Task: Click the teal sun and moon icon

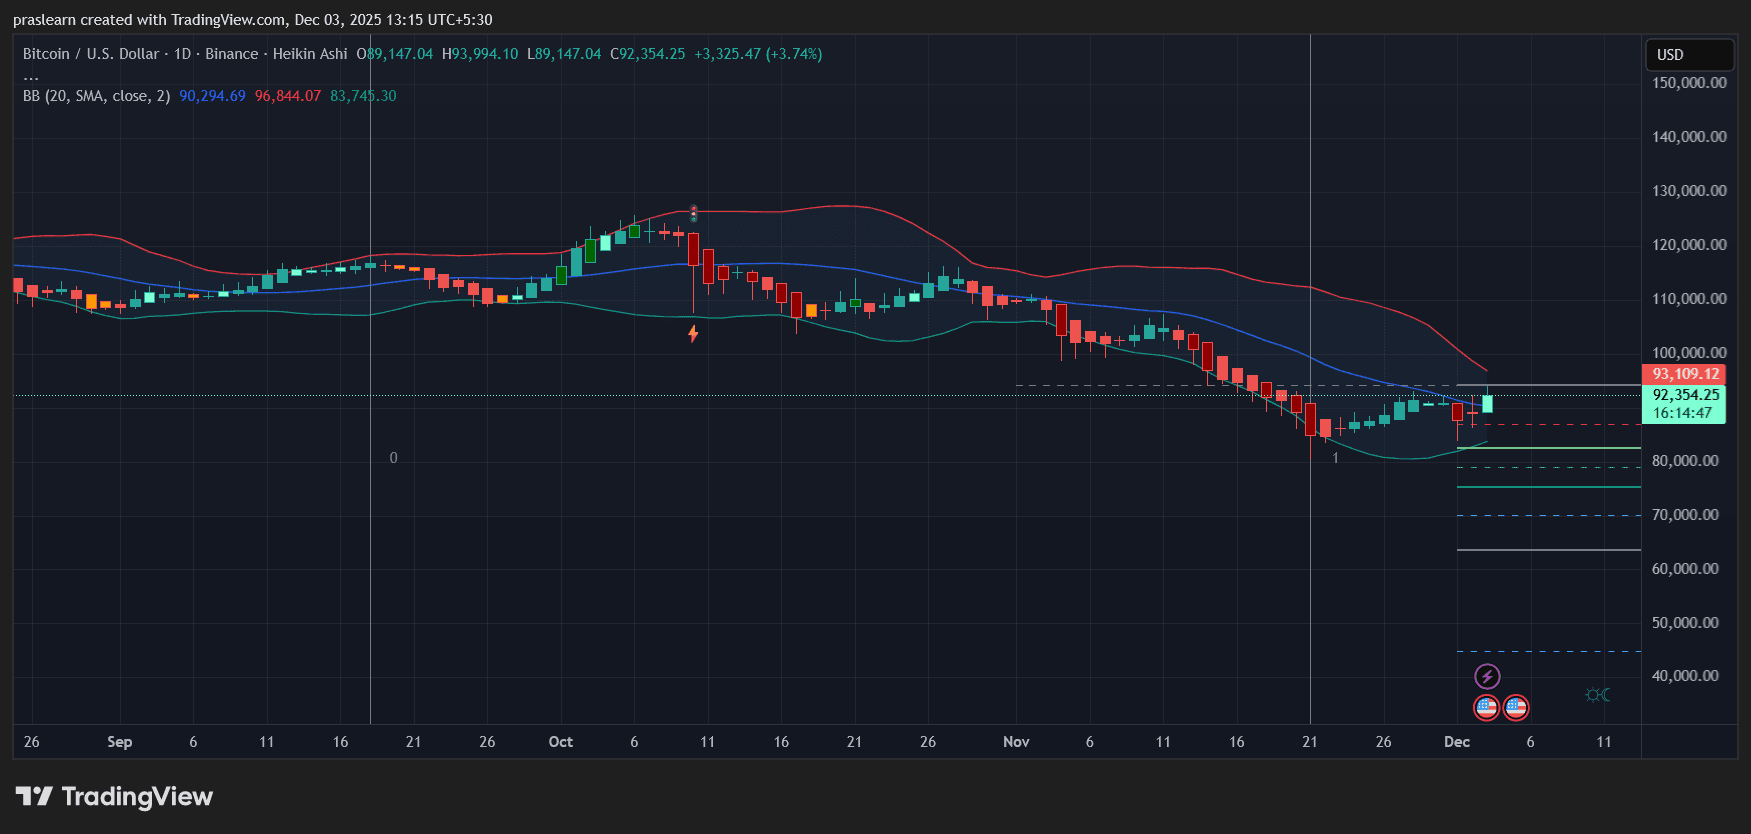Action: tap(1598, 695)
